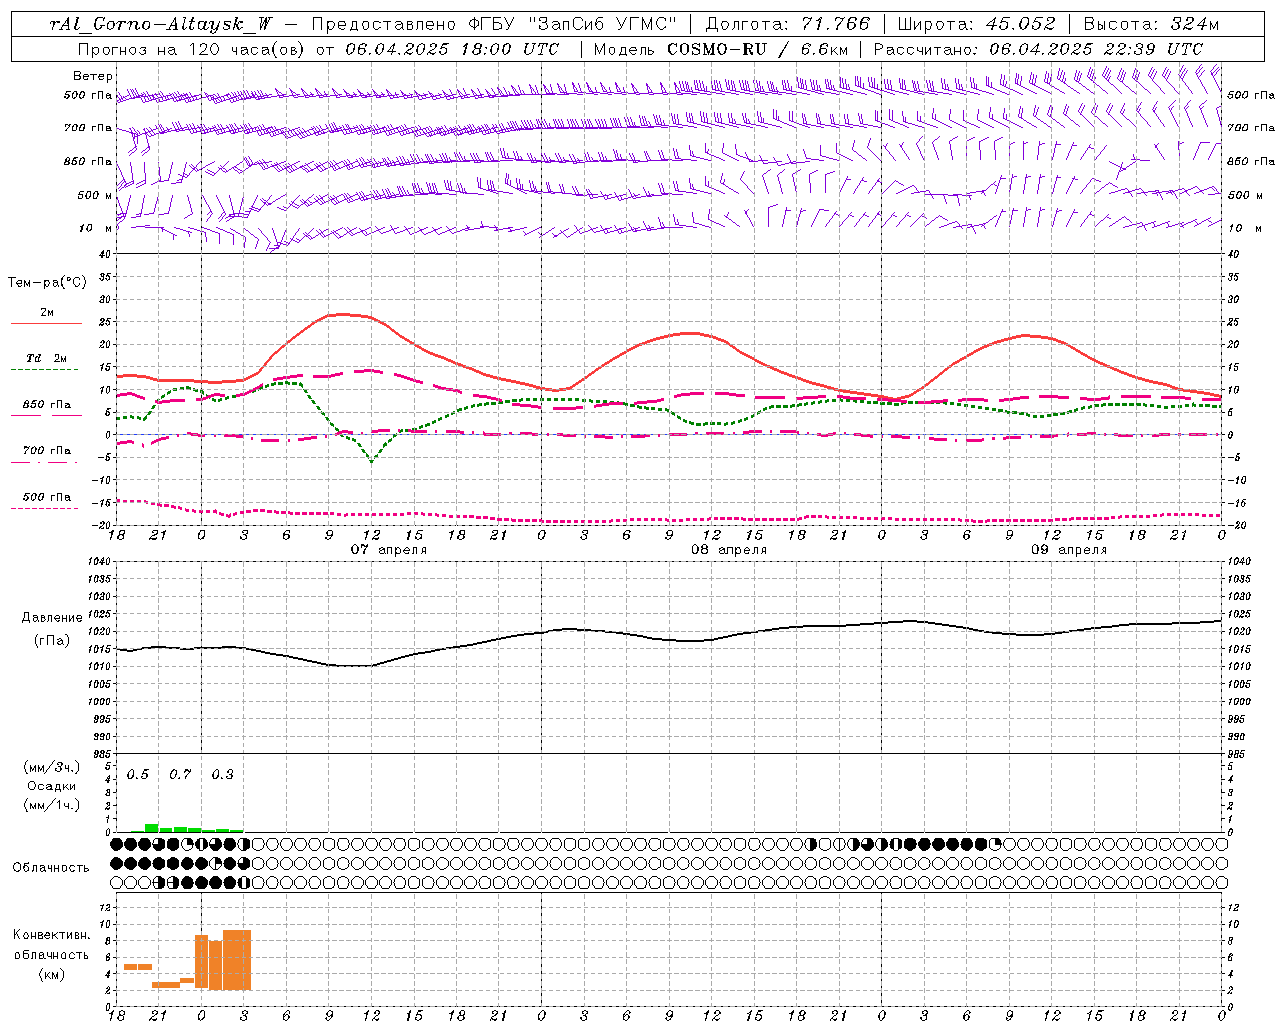1280x1024 pixels.
Task: Click the 500 гПа temperature legend entry
Action: point(46,500)
